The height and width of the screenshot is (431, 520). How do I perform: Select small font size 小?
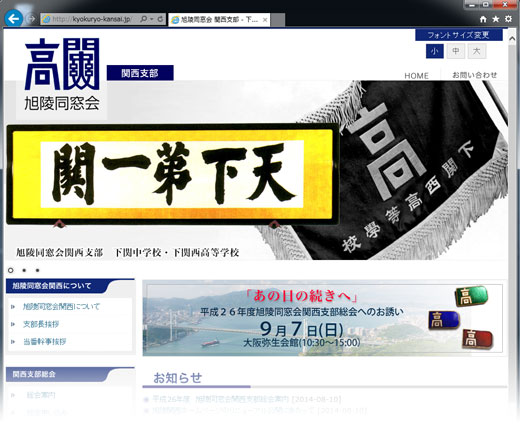coord(435,51)
